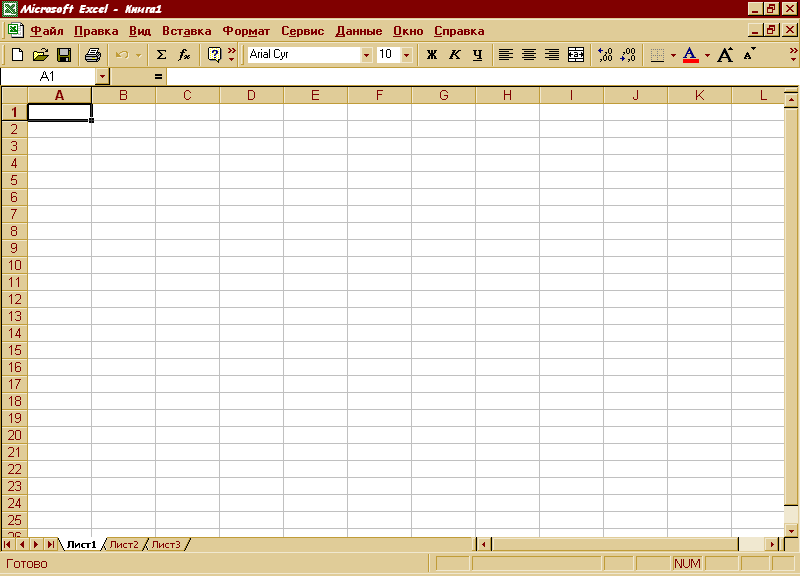Click Merge and Center icon
Image resolution: width=800 pixels, height=576 pixels.
576,55
